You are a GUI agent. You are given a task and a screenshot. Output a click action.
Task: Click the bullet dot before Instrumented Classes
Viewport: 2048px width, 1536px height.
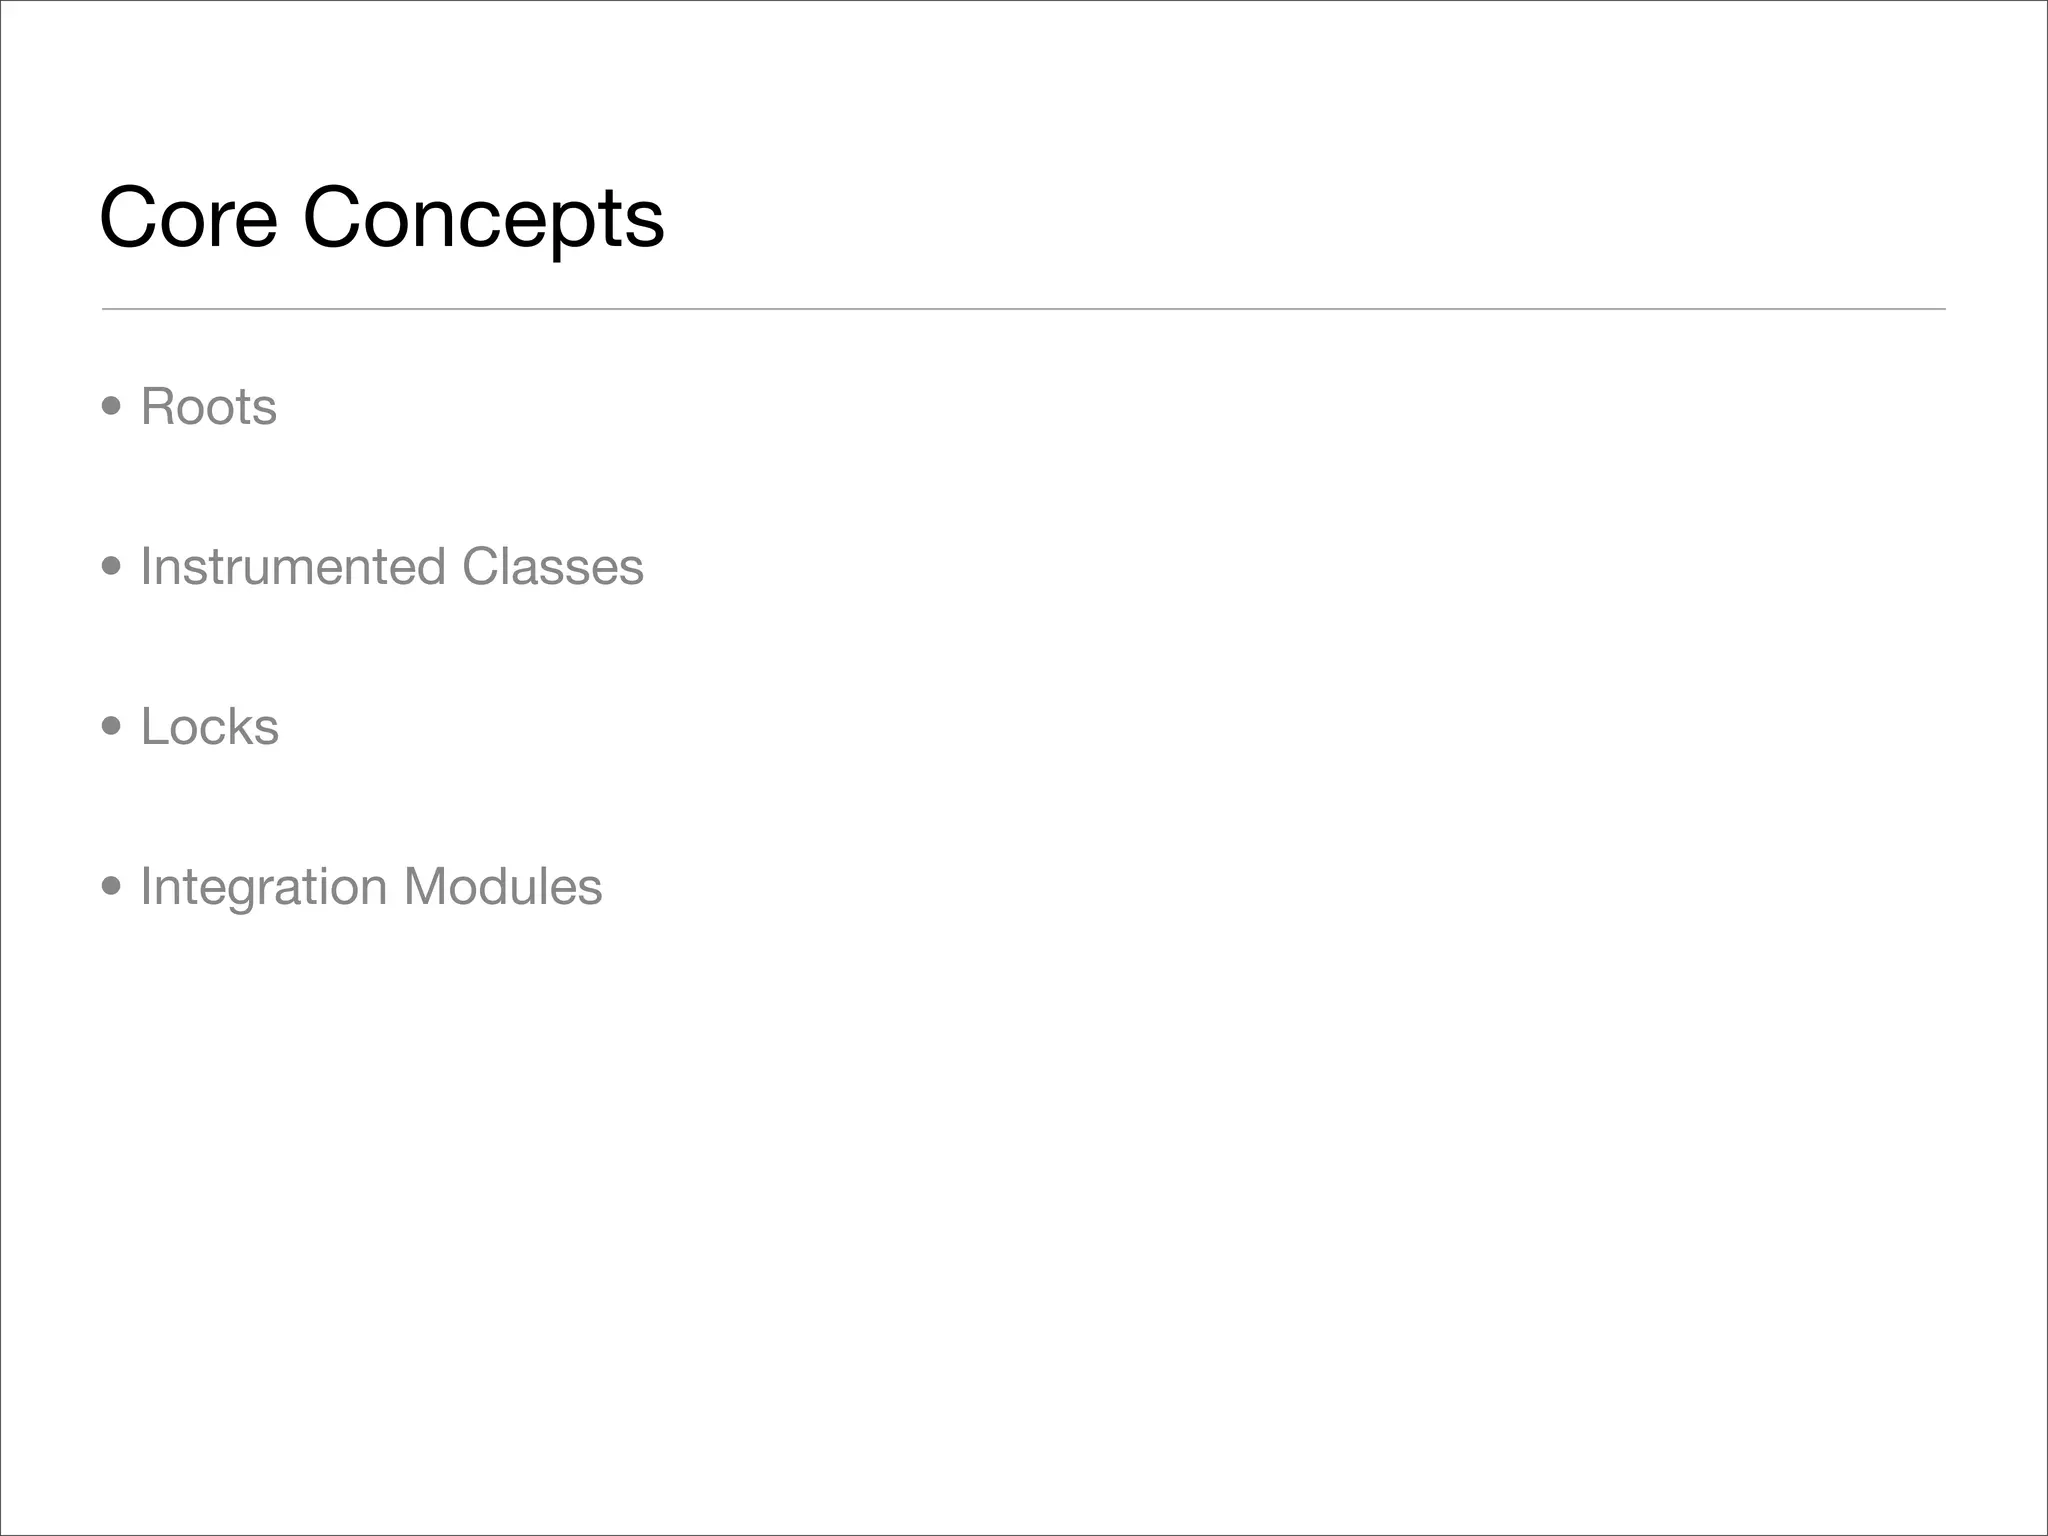click(x=112, y=567)
